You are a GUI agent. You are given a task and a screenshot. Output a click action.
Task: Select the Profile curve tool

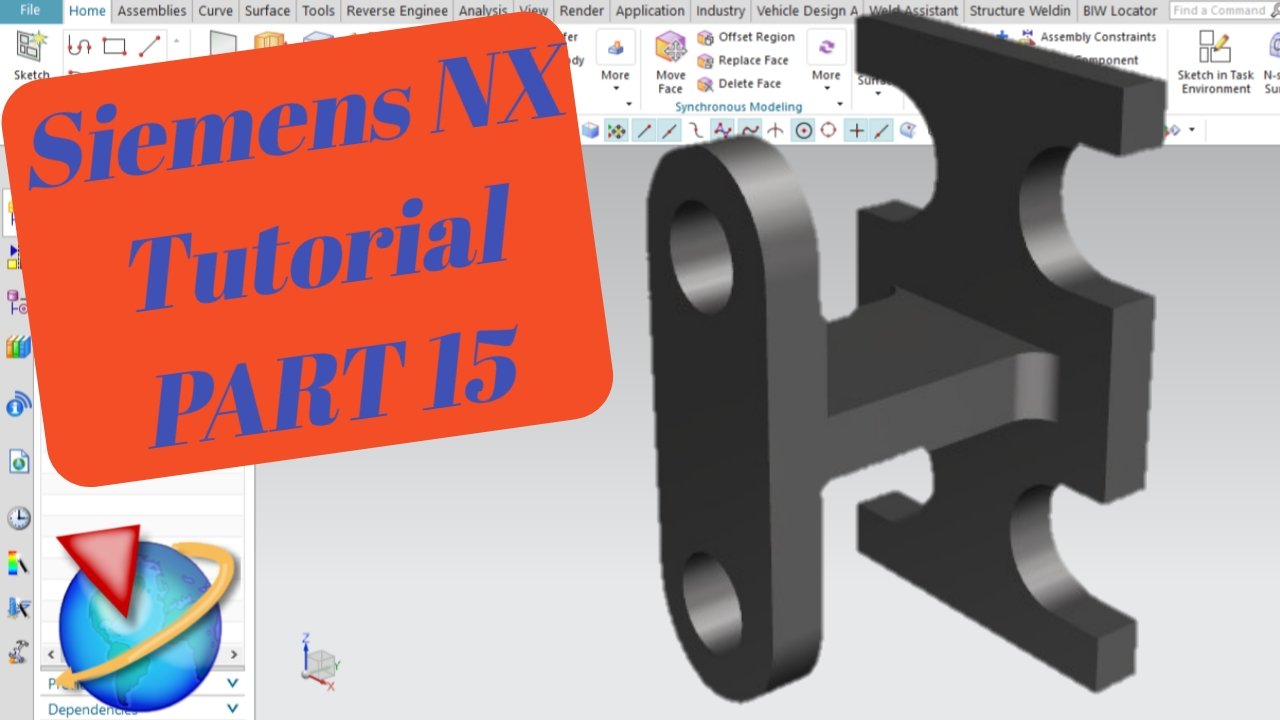pos(80,46)
